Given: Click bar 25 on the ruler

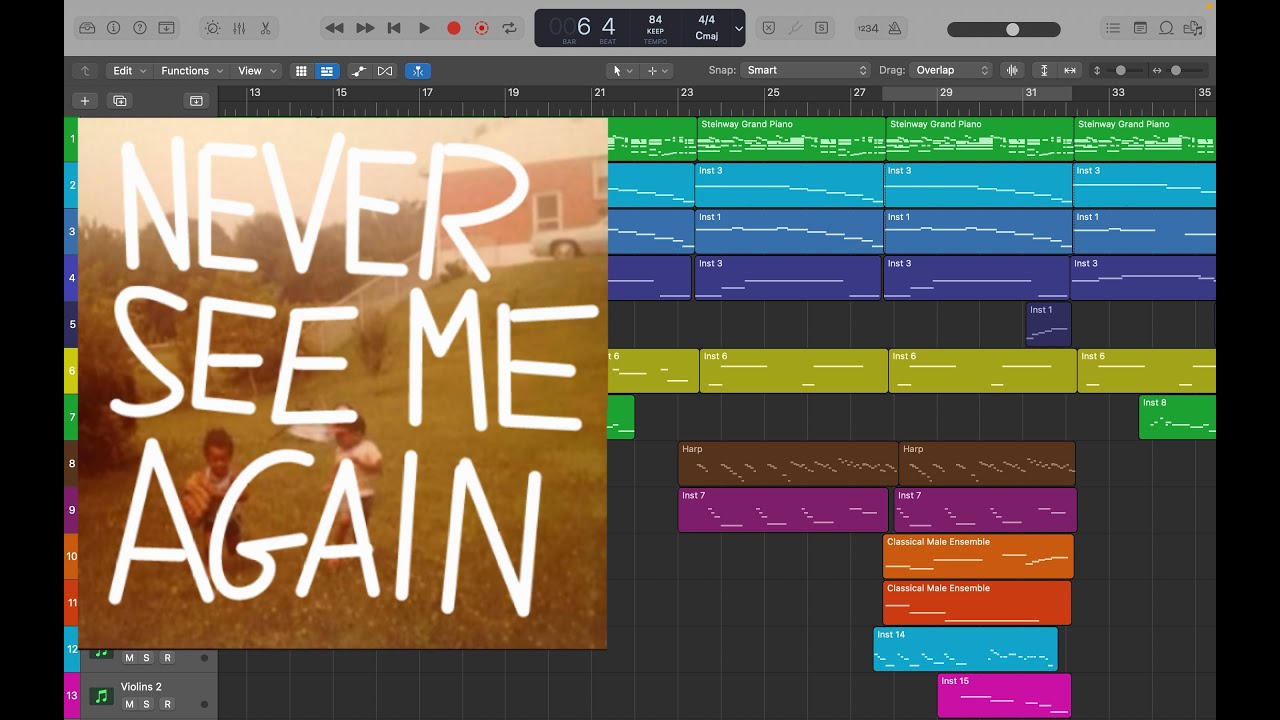Looking at the screenshot, I should [x=773, y=93].
